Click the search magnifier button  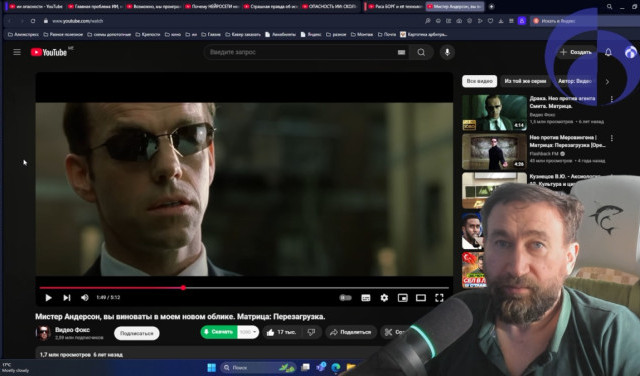pyautogui.click(x=421, y=52)
